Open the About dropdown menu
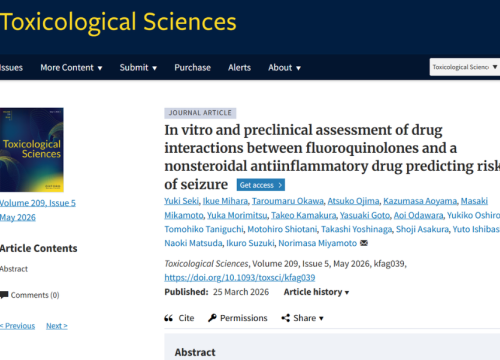This screenshot has height=360, width=500. [x=285, y=68]
